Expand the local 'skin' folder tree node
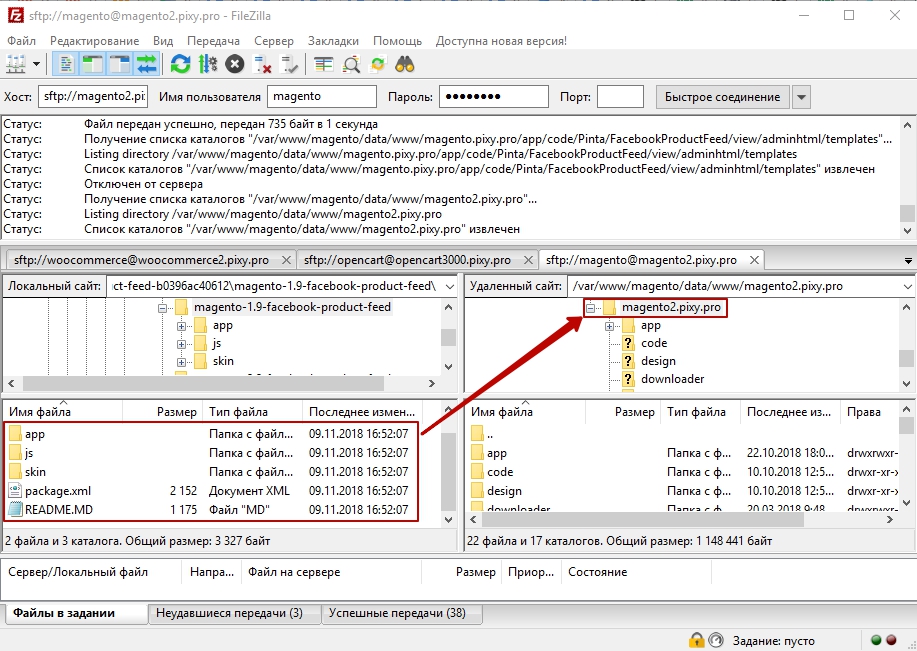Viewport: 917px width, 651px height. click(182, 361)
